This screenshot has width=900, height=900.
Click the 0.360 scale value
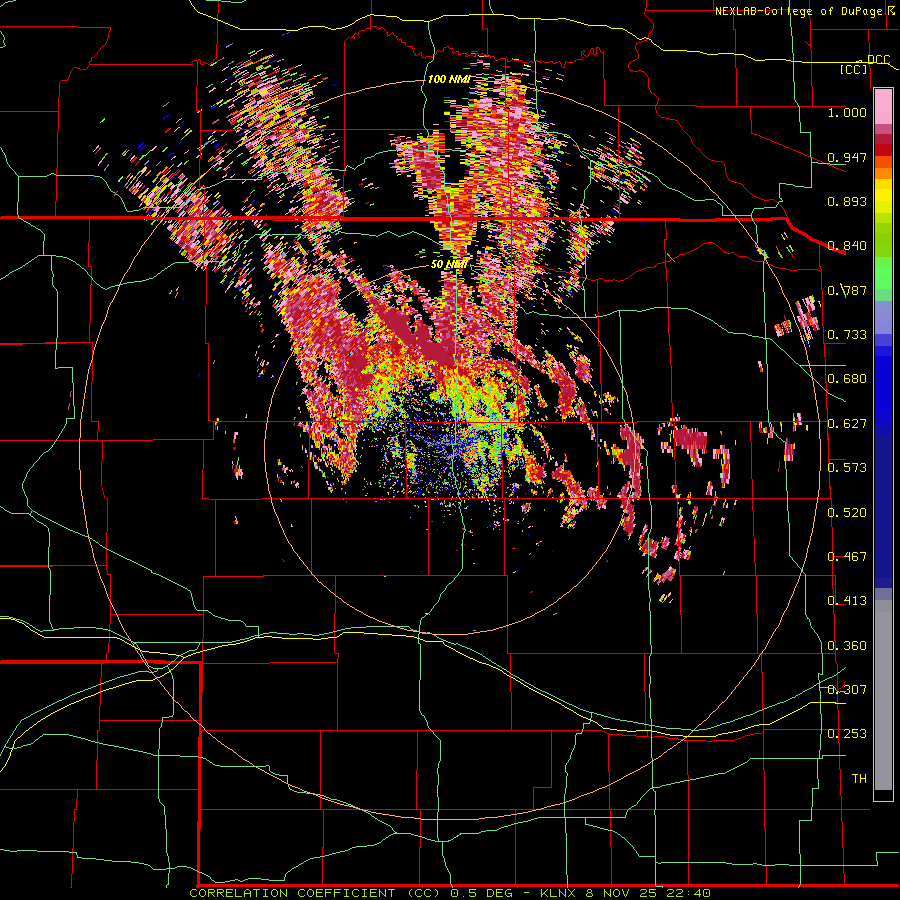click(x=847, y=646)
